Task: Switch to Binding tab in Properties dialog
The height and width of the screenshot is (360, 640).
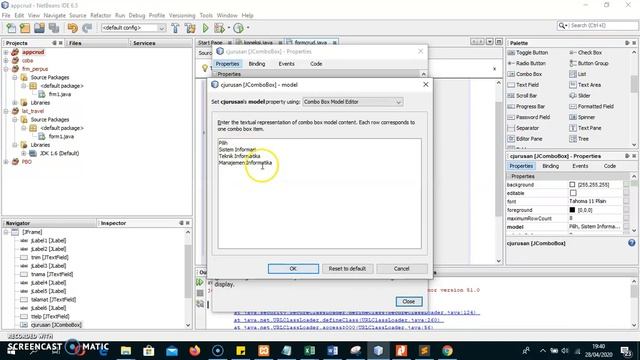Action: pos(257,64)
